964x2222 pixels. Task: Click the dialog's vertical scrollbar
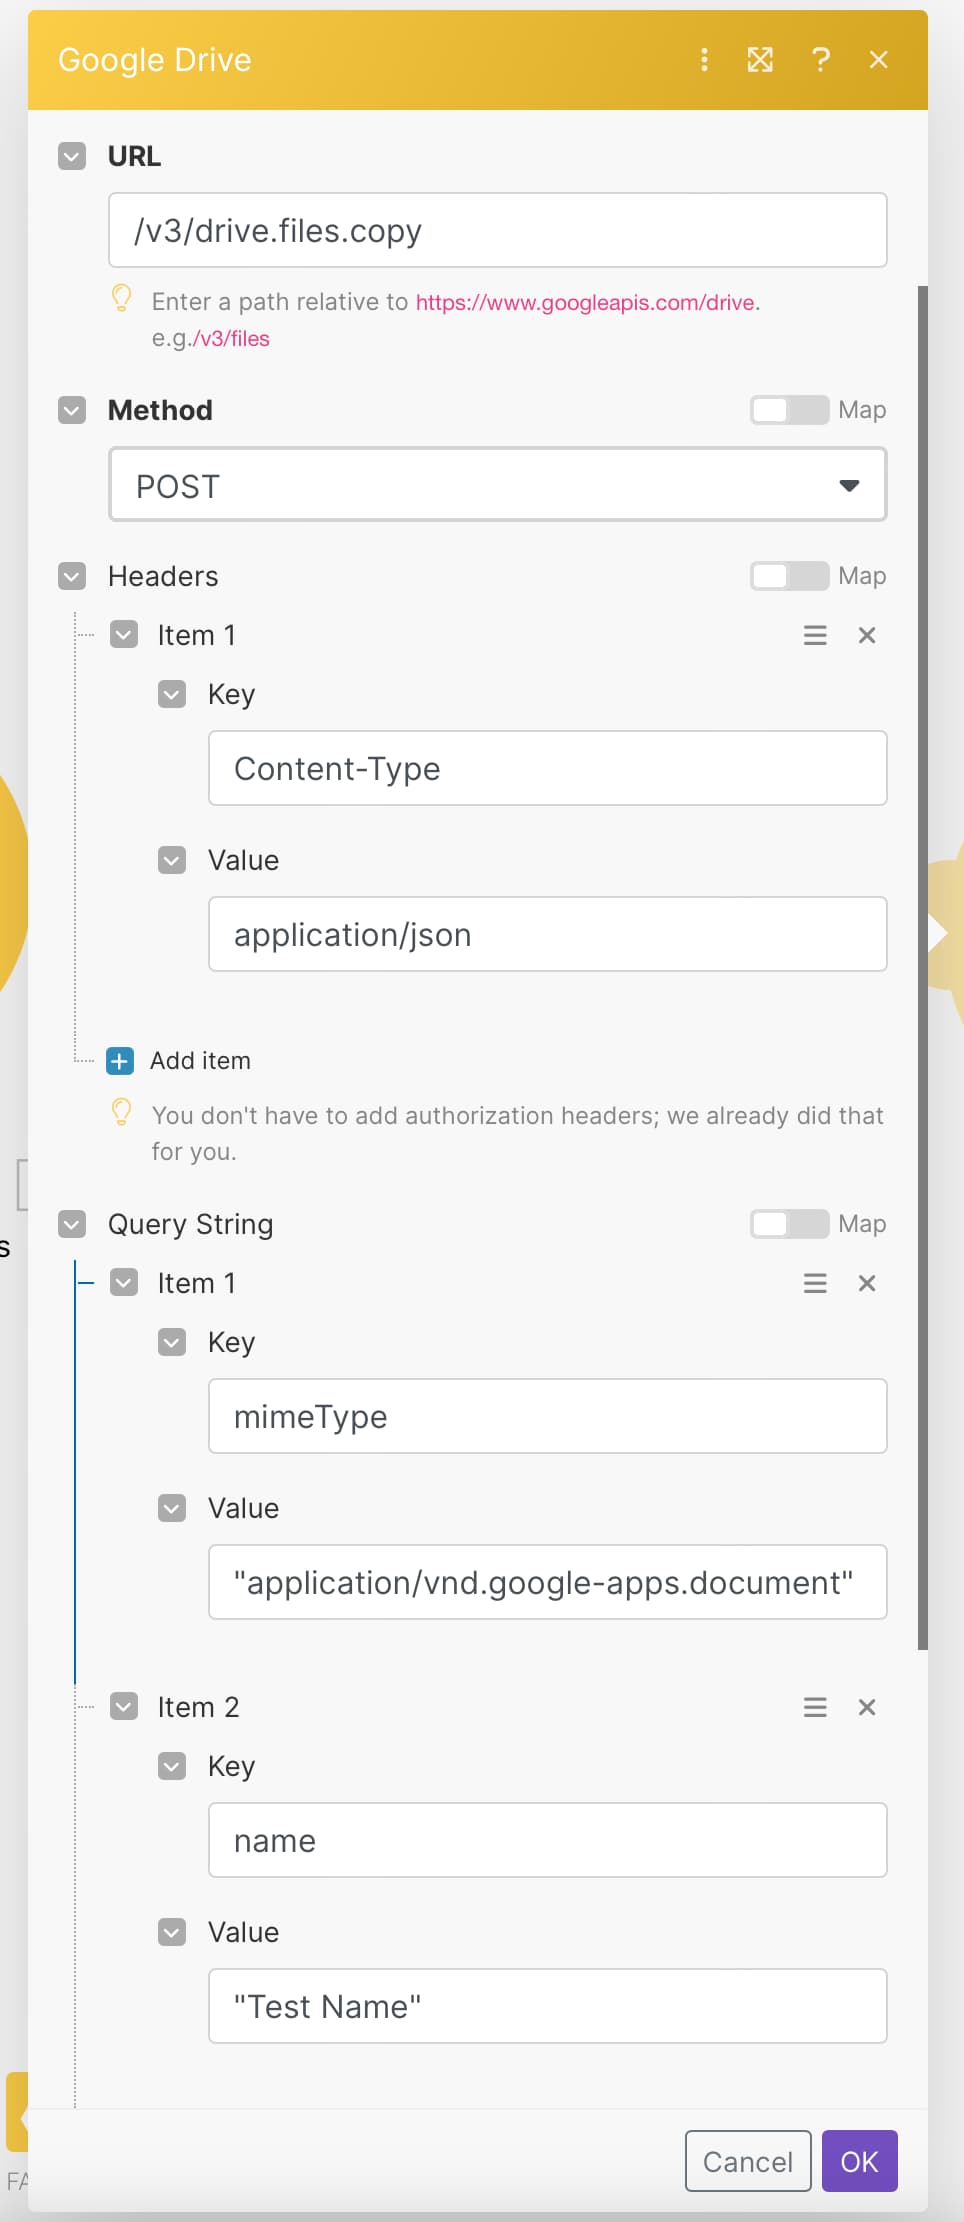[x=923, y=966]
